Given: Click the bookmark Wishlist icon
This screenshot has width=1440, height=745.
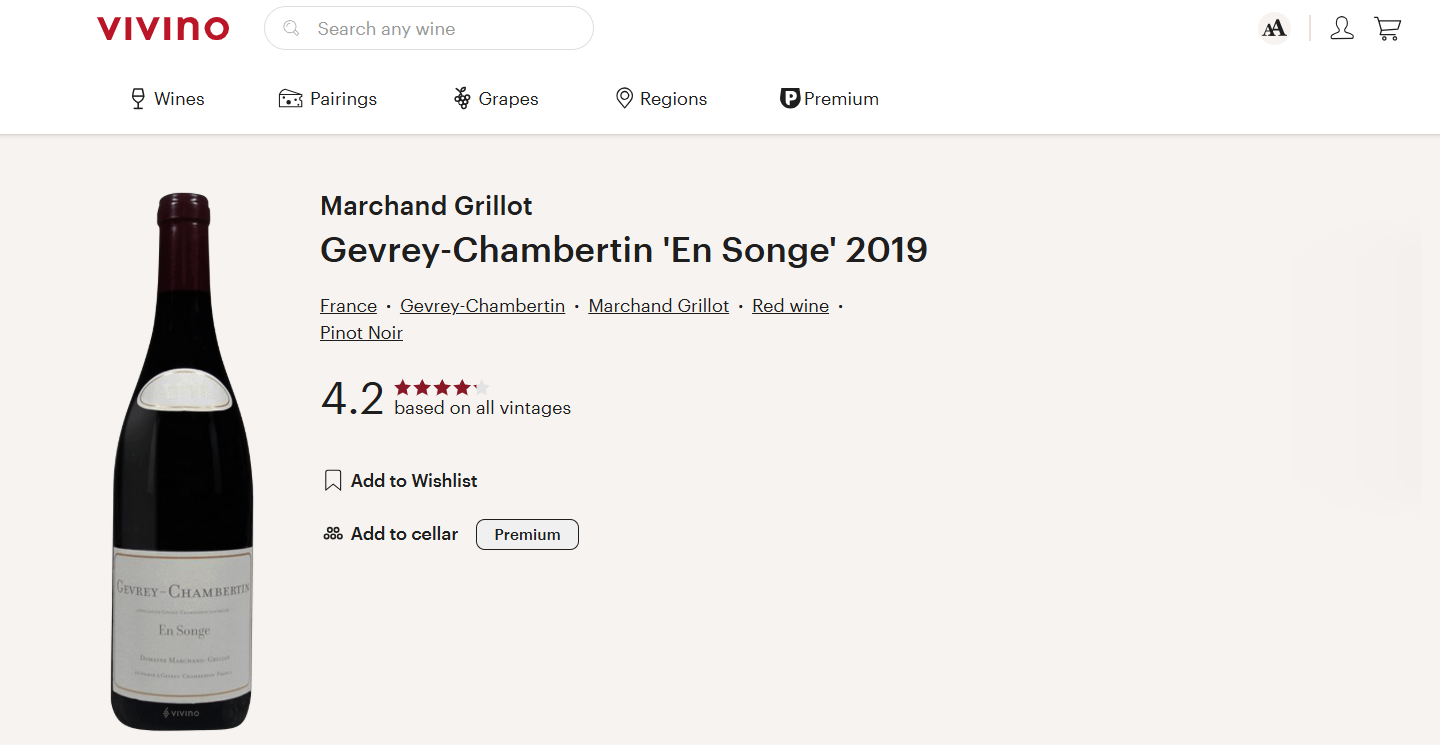Looking at the screenshot, I should coord(333,481).
